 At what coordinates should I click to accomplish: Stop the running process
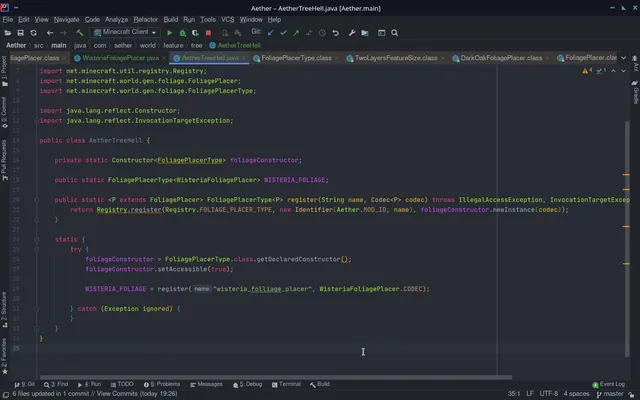click(x=208, y=33)
